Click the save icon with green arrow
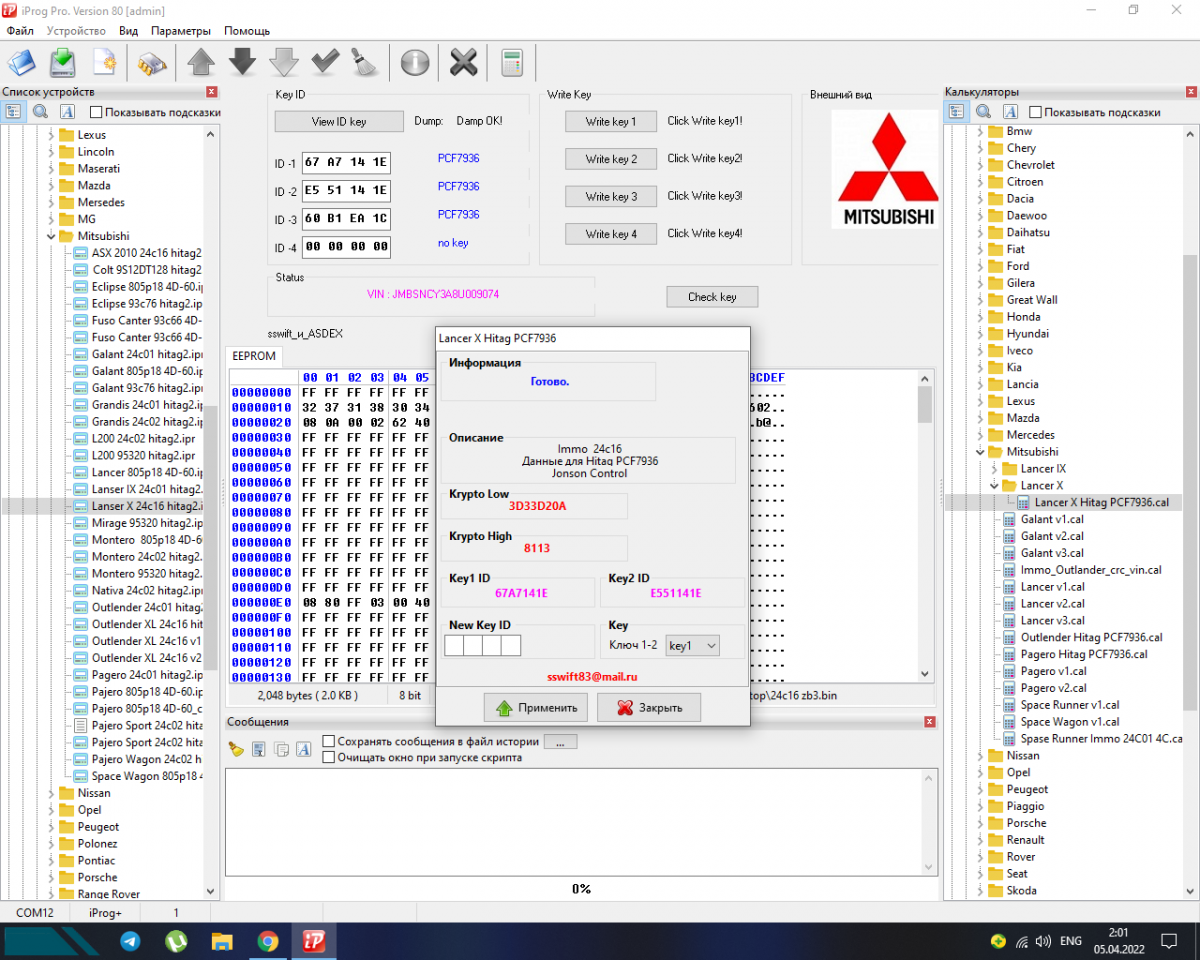Image resolution: width=1200 pixels, height=960 pixels. coord(63,62)
